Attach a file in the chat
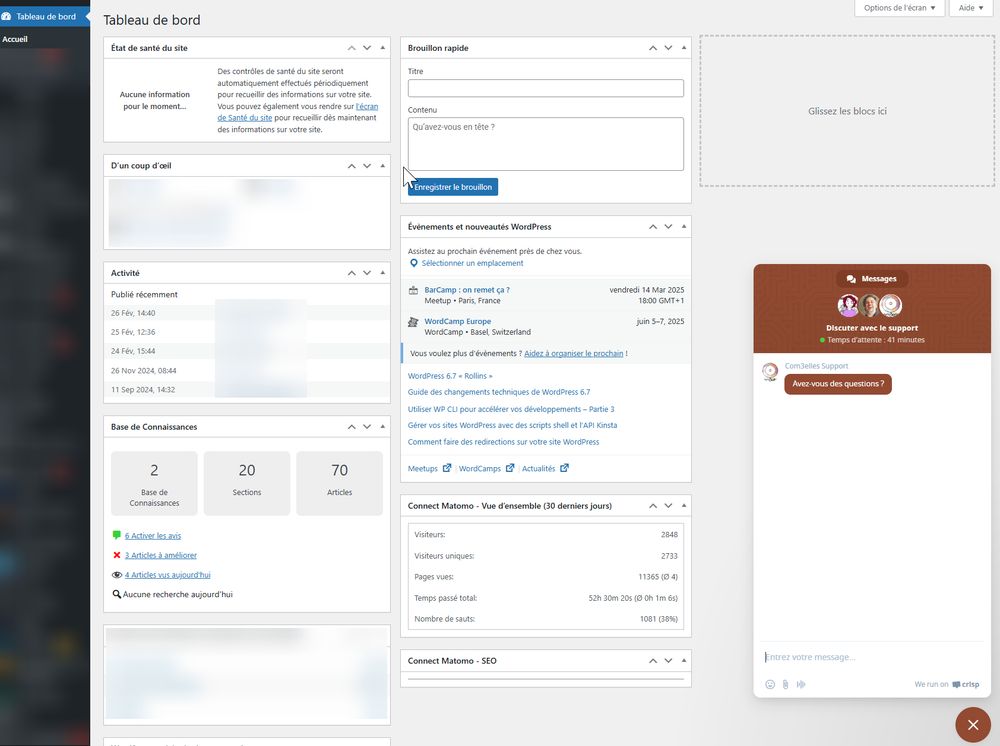The height and width of the screenshot is (746, 1000). (x=785, y=684)
